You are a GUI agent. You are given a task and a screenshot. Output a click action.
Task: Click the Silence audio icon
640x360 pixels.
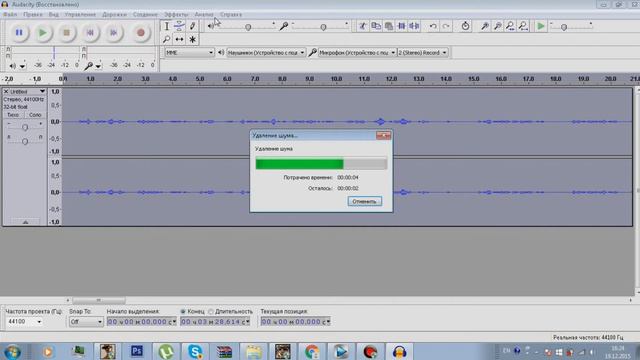[414, 26]
